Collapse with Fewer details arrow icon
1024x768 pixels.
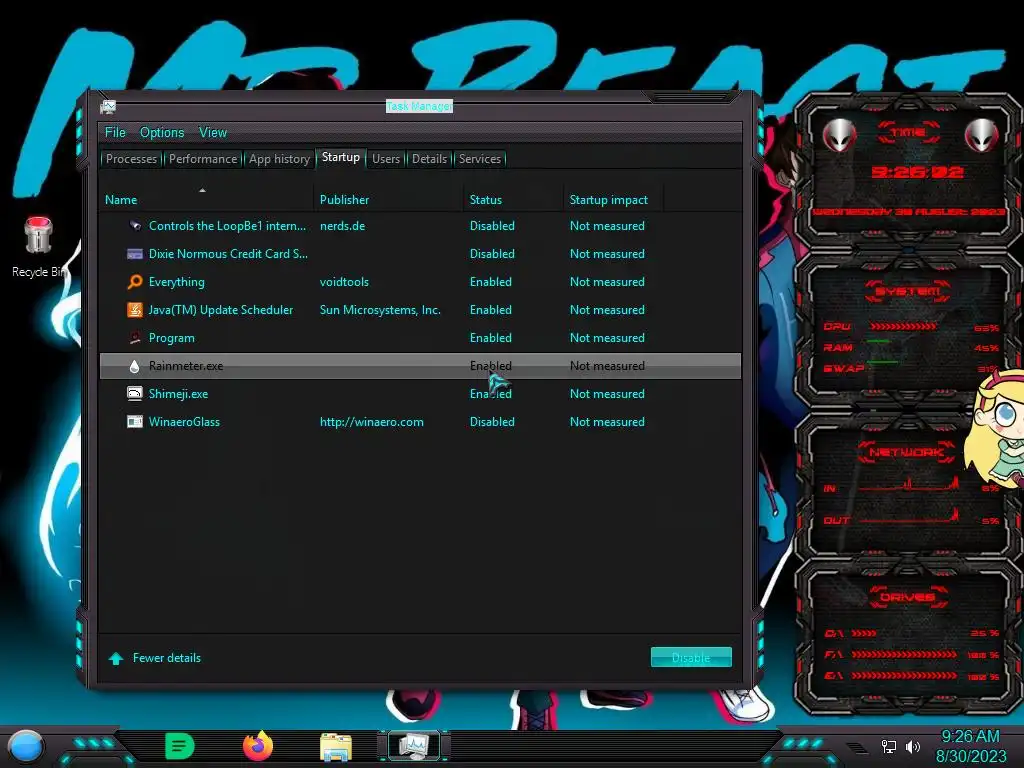(116, 658)
